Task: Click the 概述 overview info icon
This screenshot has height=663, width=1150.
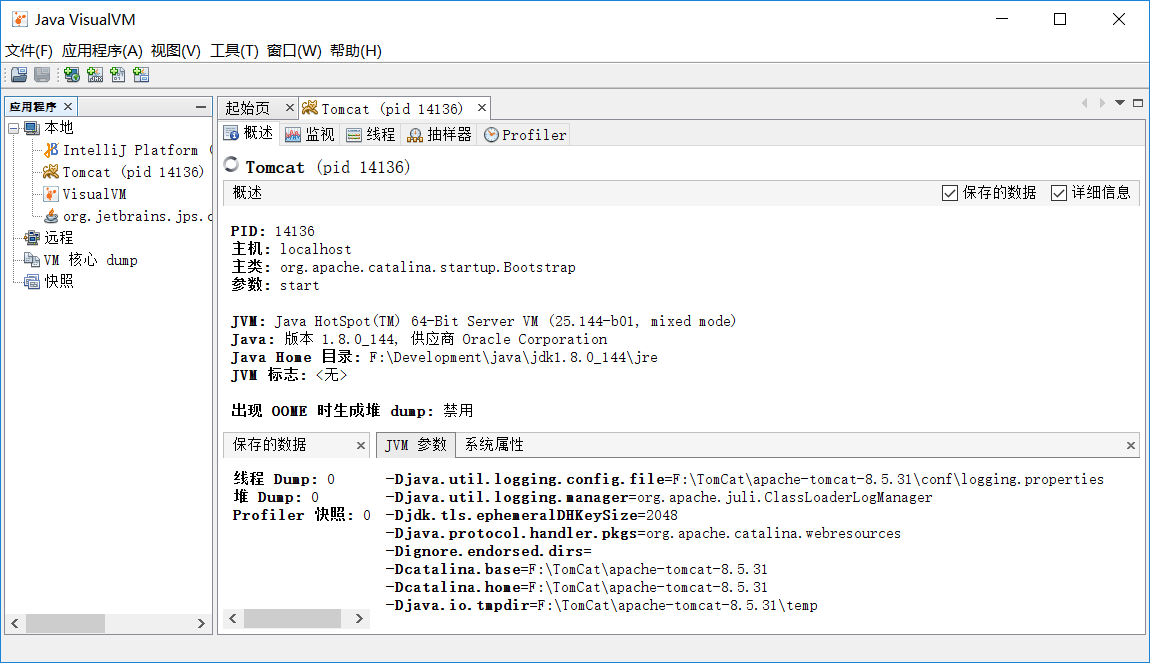Action: 231,133
